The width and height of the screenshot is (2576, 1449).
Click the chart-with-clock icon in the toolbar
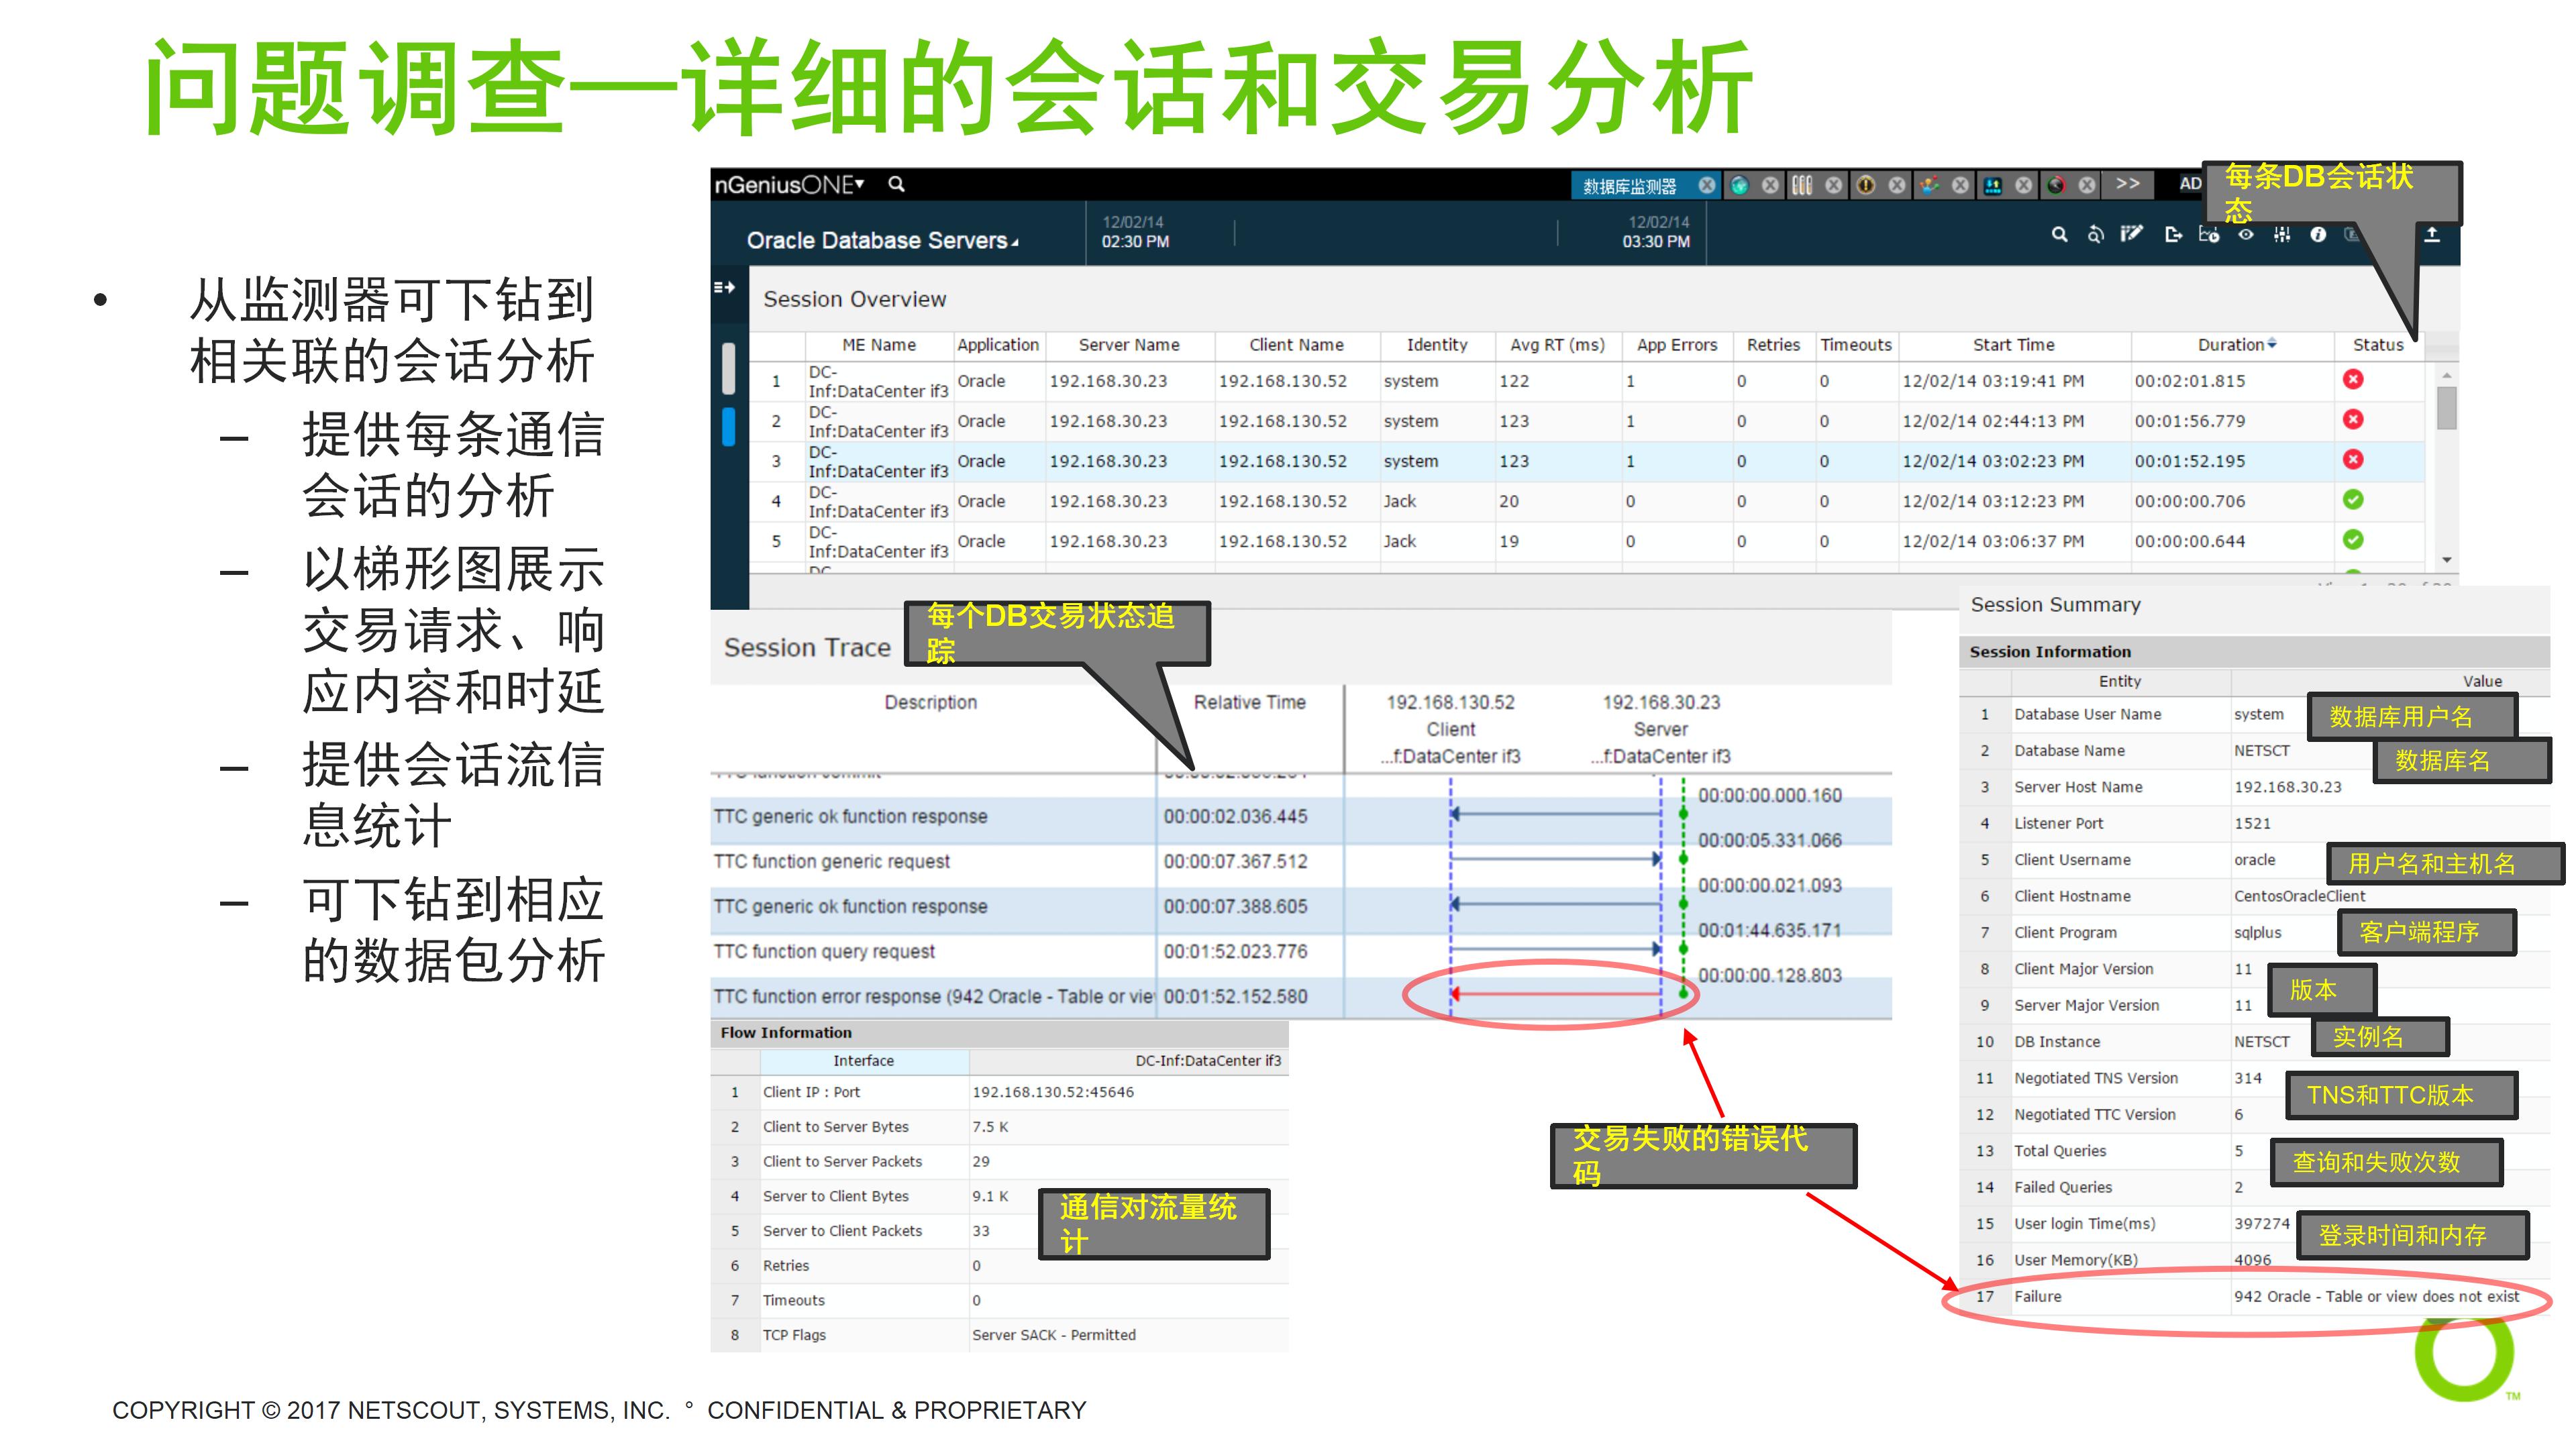coord(2209,234)
